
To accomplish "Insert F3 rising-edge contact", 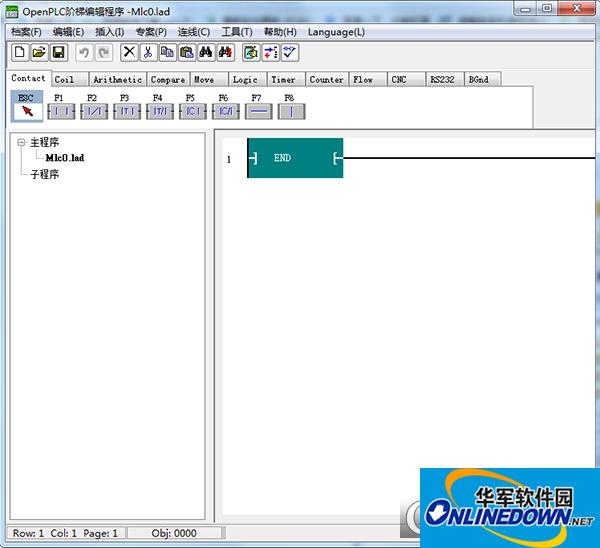I will pyautogui.click(x=127, y=111).
